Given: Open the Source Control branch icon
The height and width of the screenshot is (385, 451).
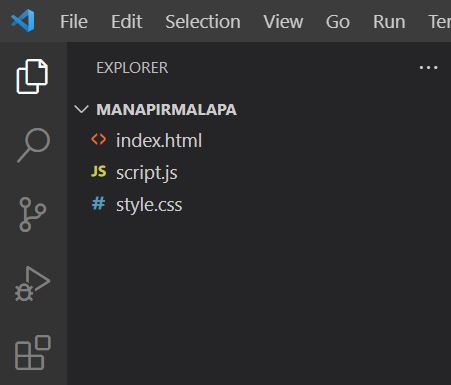Looking at the screenshot, I should coord(32,214).
